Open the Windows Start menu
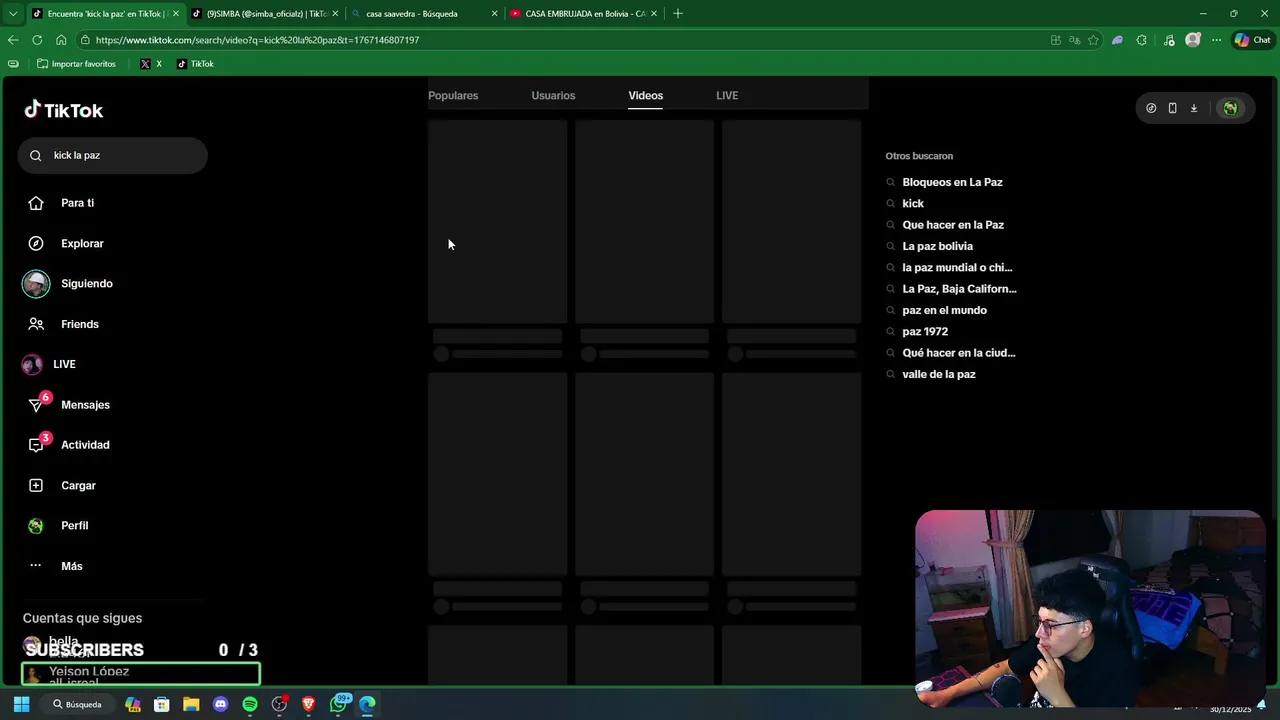This screenshot has height=720, width=1280. coord(21,704)
